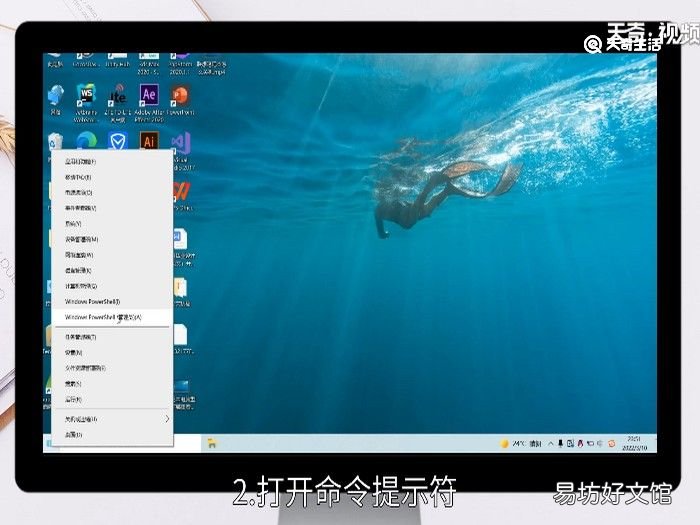700x525 pixels.
Task: Open the red WPS icon beside the menu
Action: pyautogui.click(x=182, y=195)
